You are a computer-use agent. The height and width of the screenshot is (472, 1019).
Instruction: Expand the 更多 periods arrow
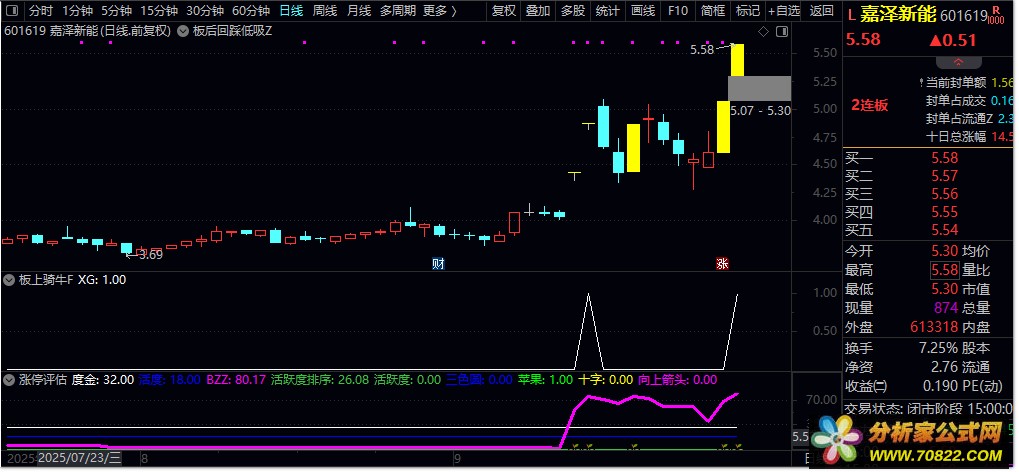click(x=454, y=11)
